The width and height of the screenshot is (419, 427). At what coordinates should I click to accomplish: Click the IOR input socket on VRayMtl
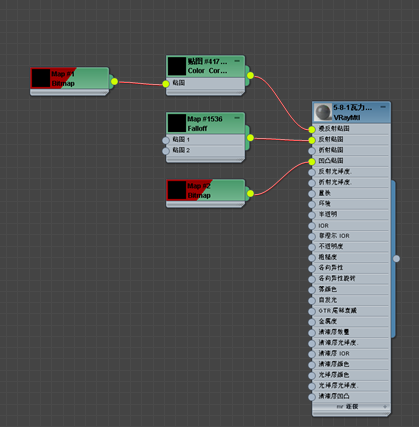coord(312,226)
